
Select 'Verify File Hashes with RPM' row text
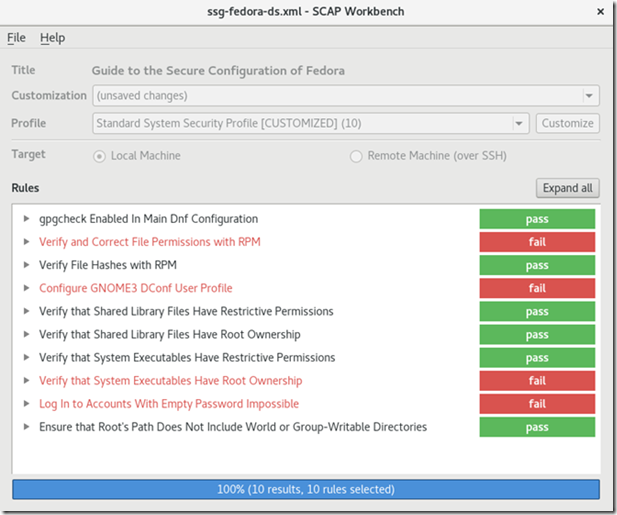pos(107,265)
